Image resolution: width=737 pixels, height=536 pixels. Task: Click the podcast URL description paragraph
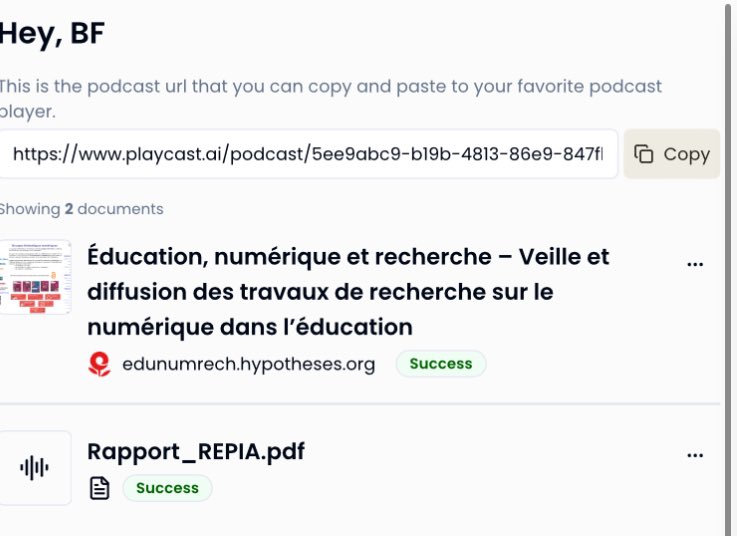pyautogui.click(x=330, y=87)
